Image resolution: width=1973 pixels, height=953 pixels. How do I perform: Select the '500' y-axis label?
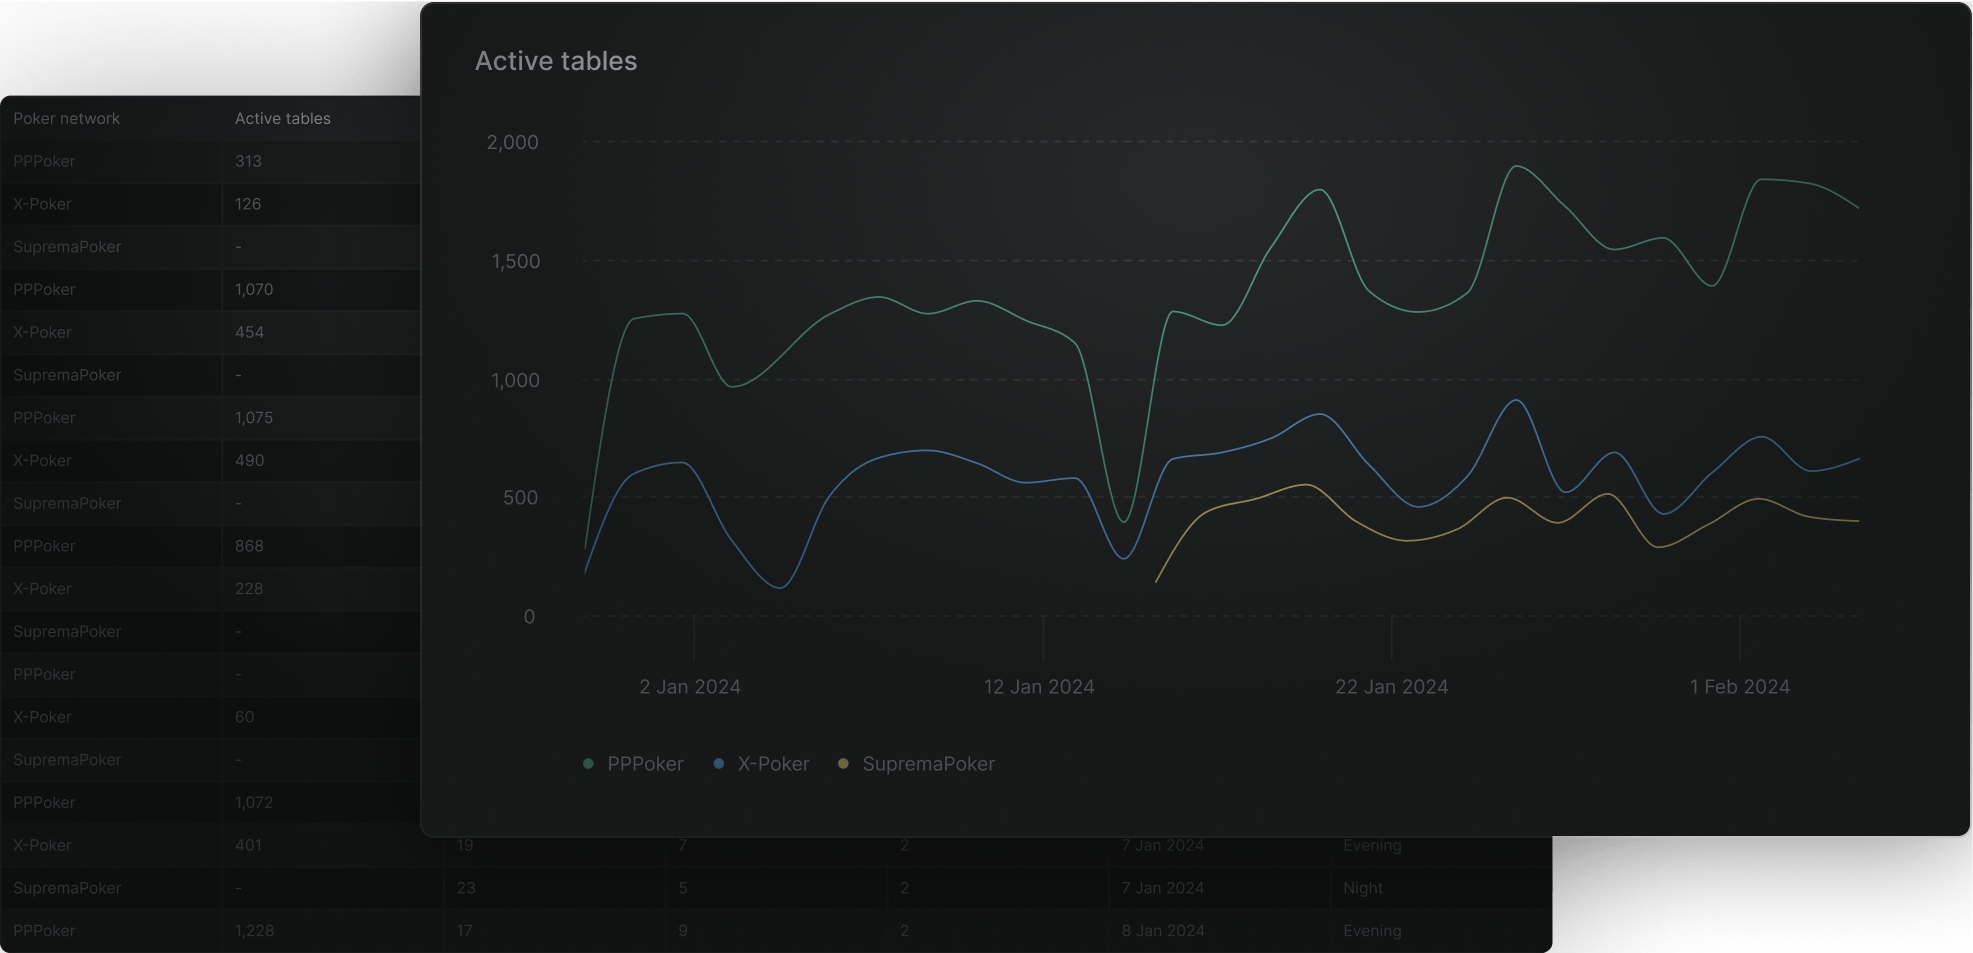pyautogui.click(x=520, y=498)
